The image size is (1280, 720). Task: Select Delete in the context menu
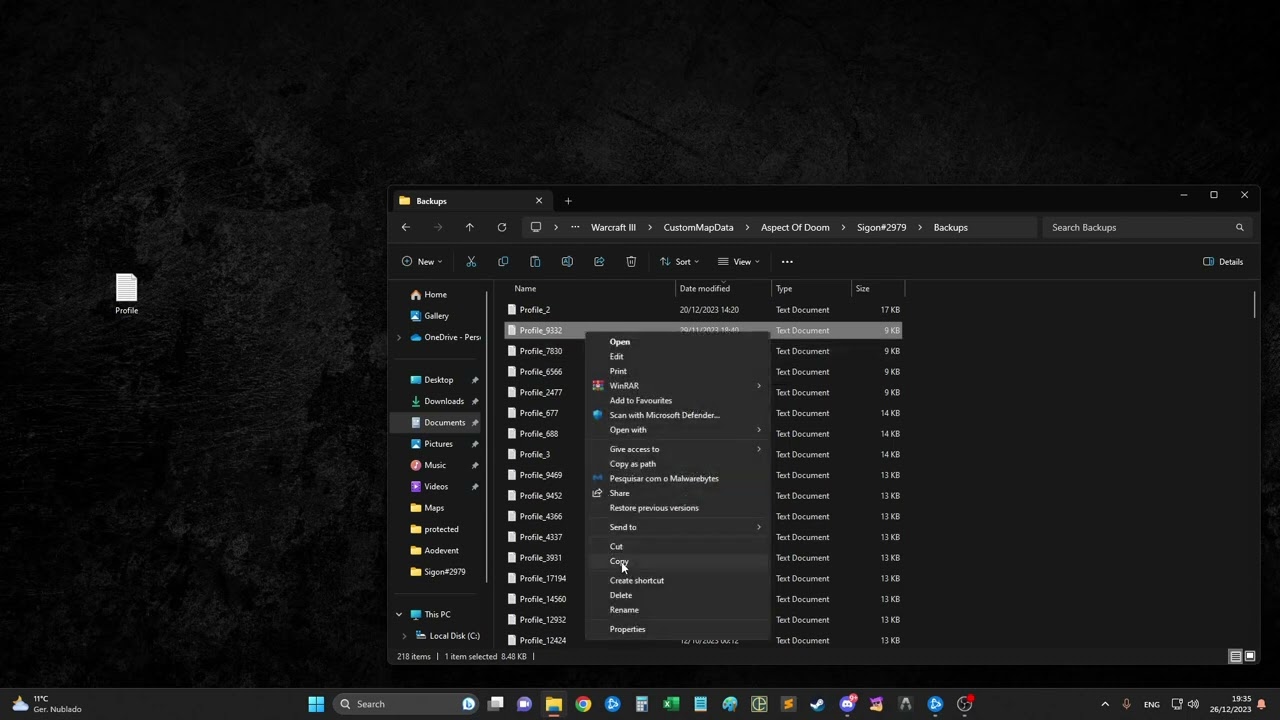[x=677, y=595]
